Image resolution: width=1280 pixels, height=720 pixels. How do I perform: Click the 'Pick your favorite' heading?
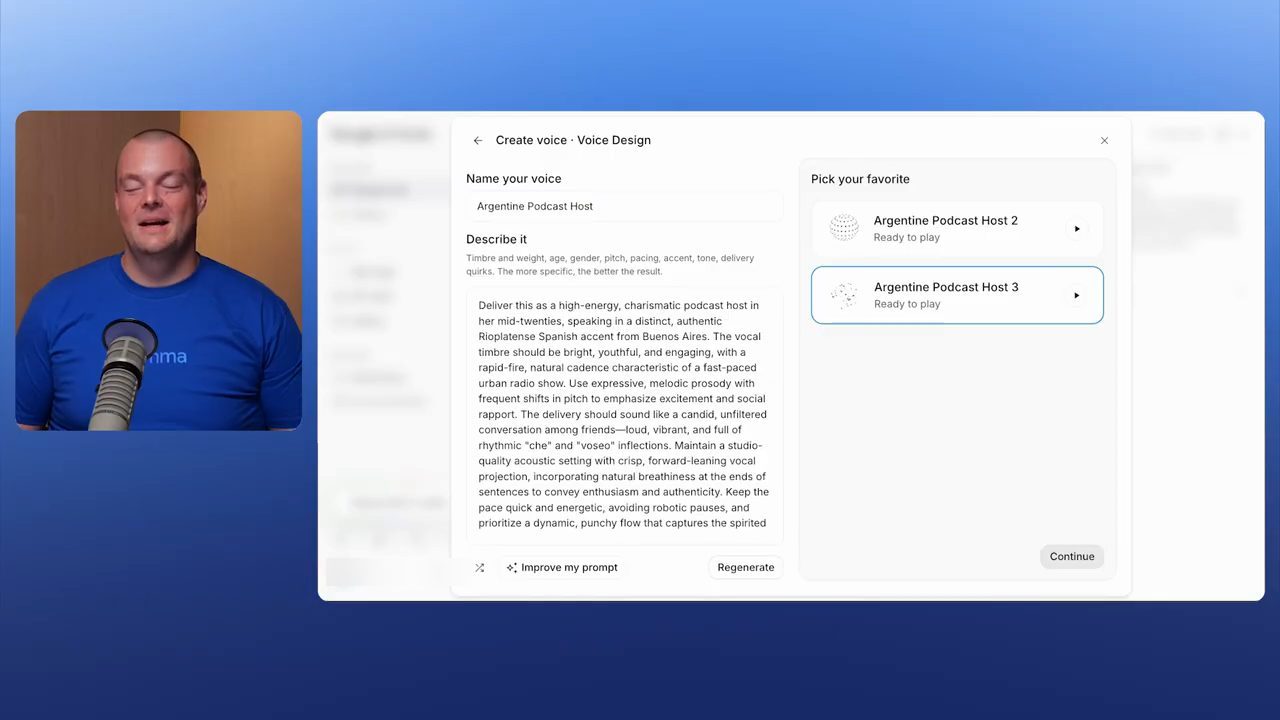(860, 179)
